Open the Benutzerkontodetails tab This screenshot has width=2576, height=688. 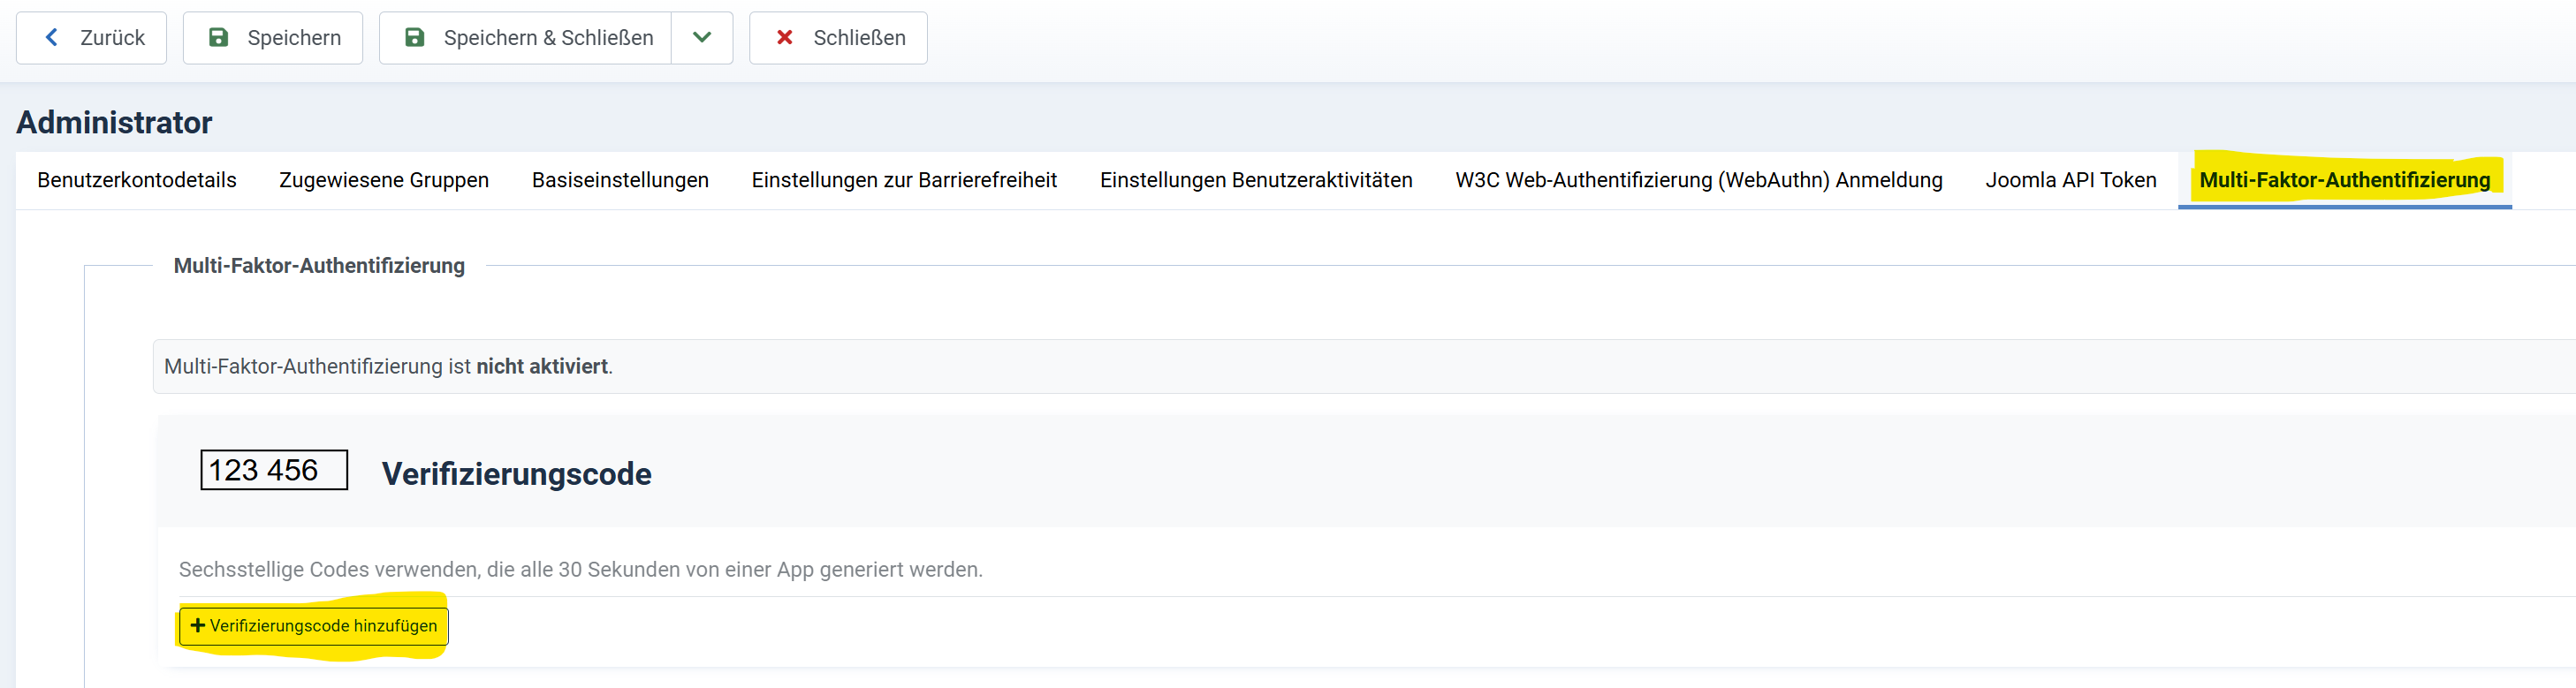coord(137,181)
